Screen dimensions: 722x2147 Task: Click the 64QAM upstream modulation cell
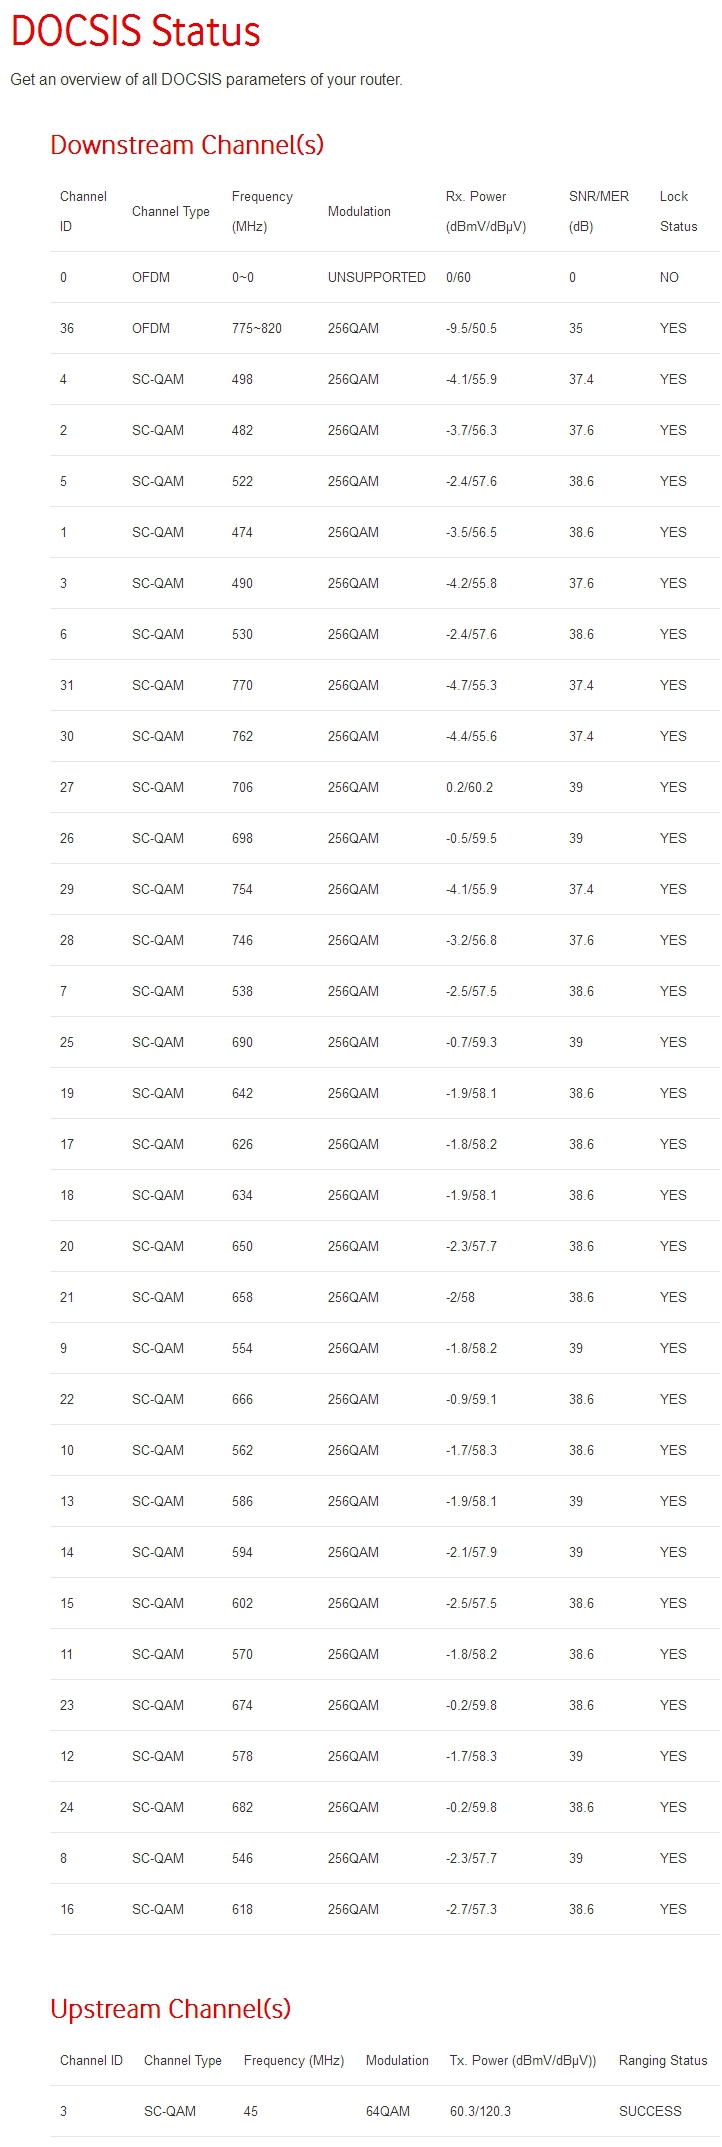coord(387,2111)
